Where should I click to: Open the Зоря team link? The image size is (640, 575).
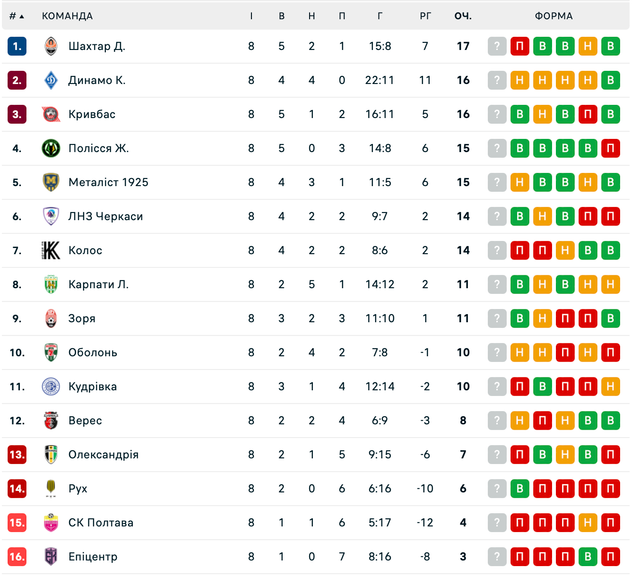[82, 318]
